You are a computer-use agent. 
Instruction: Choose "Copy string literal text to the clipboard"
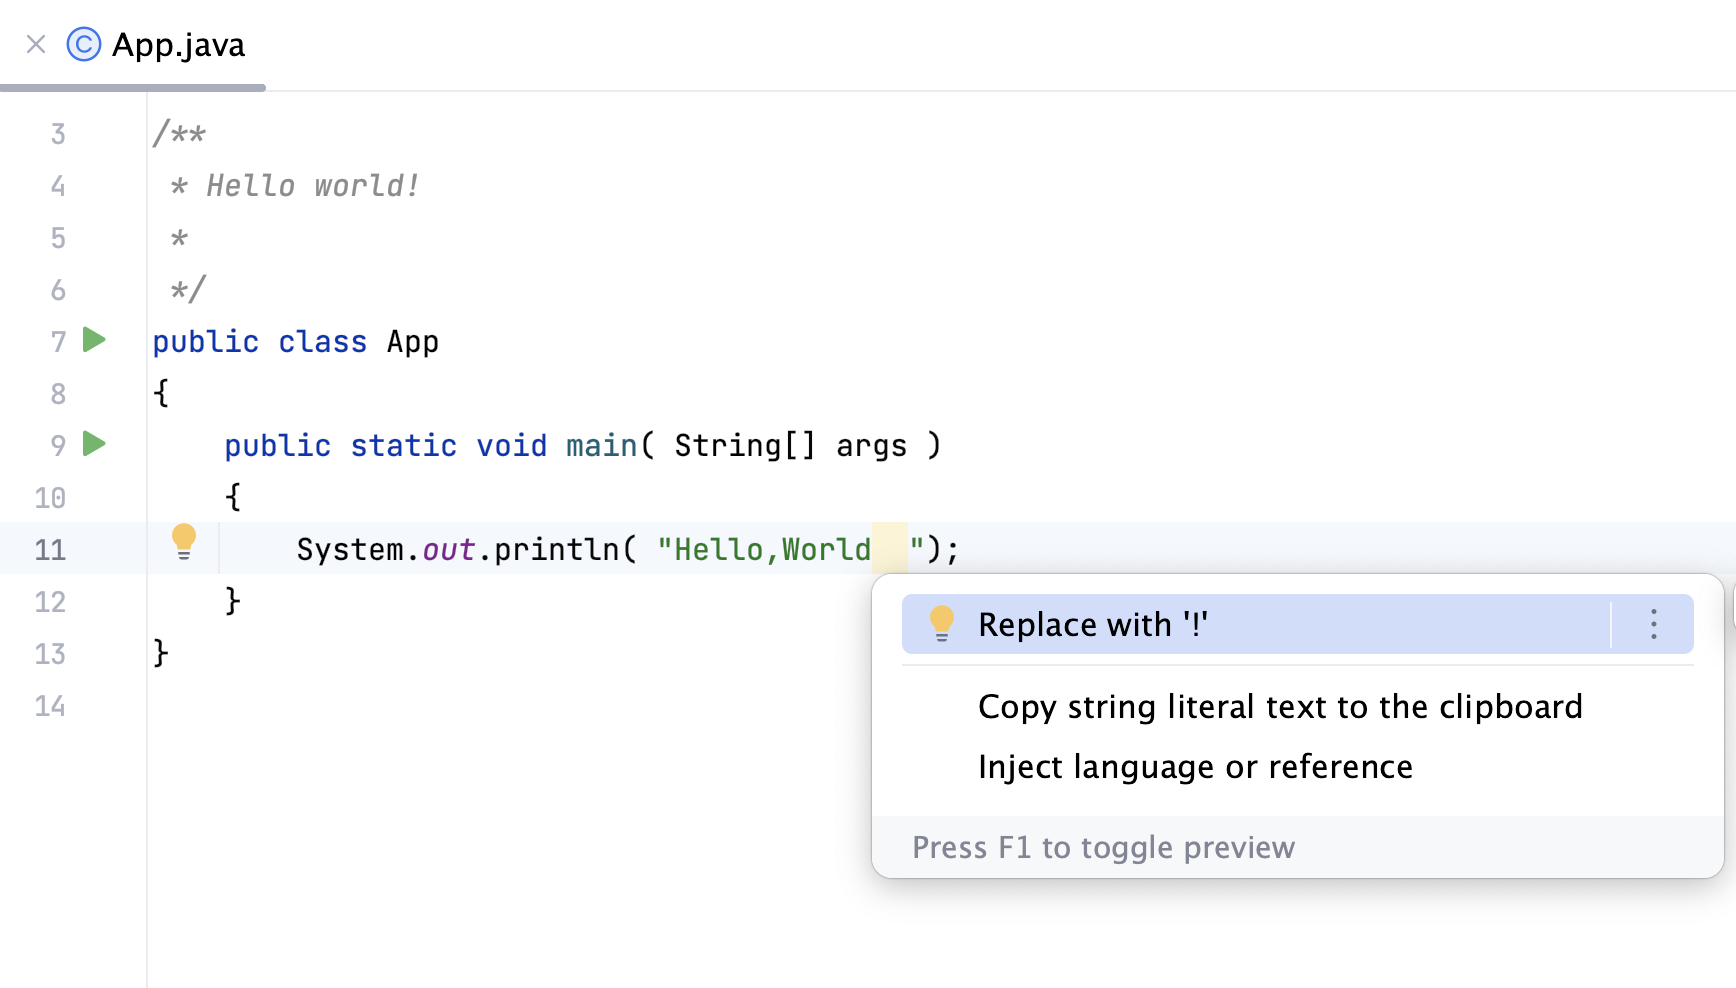click(1280, 706)
